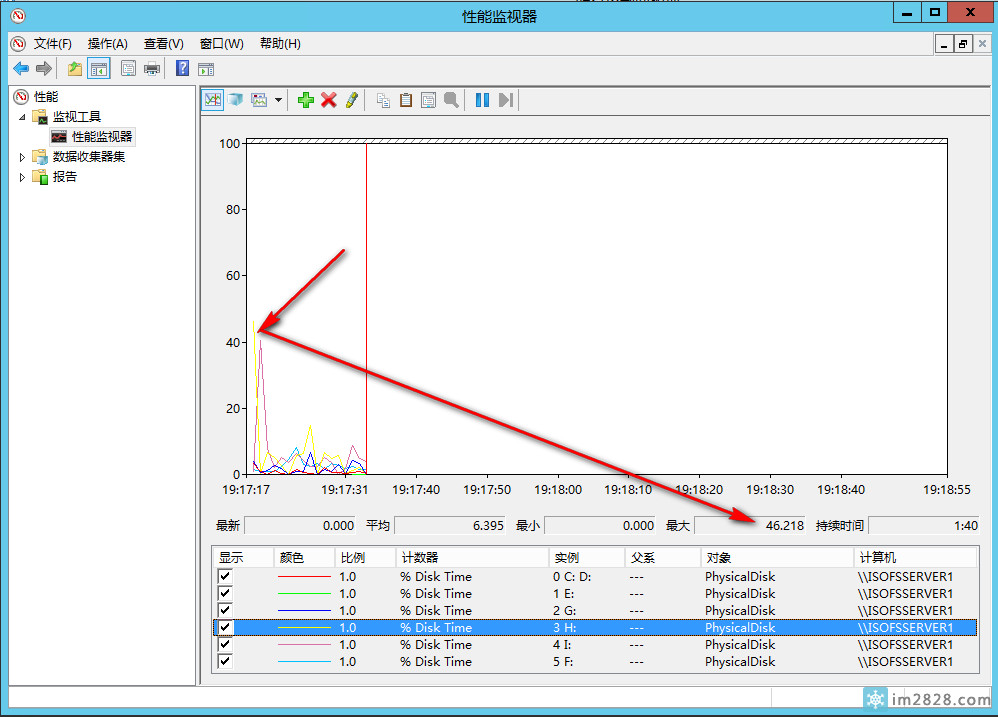Select 性能监视器 in the tree

101,137
